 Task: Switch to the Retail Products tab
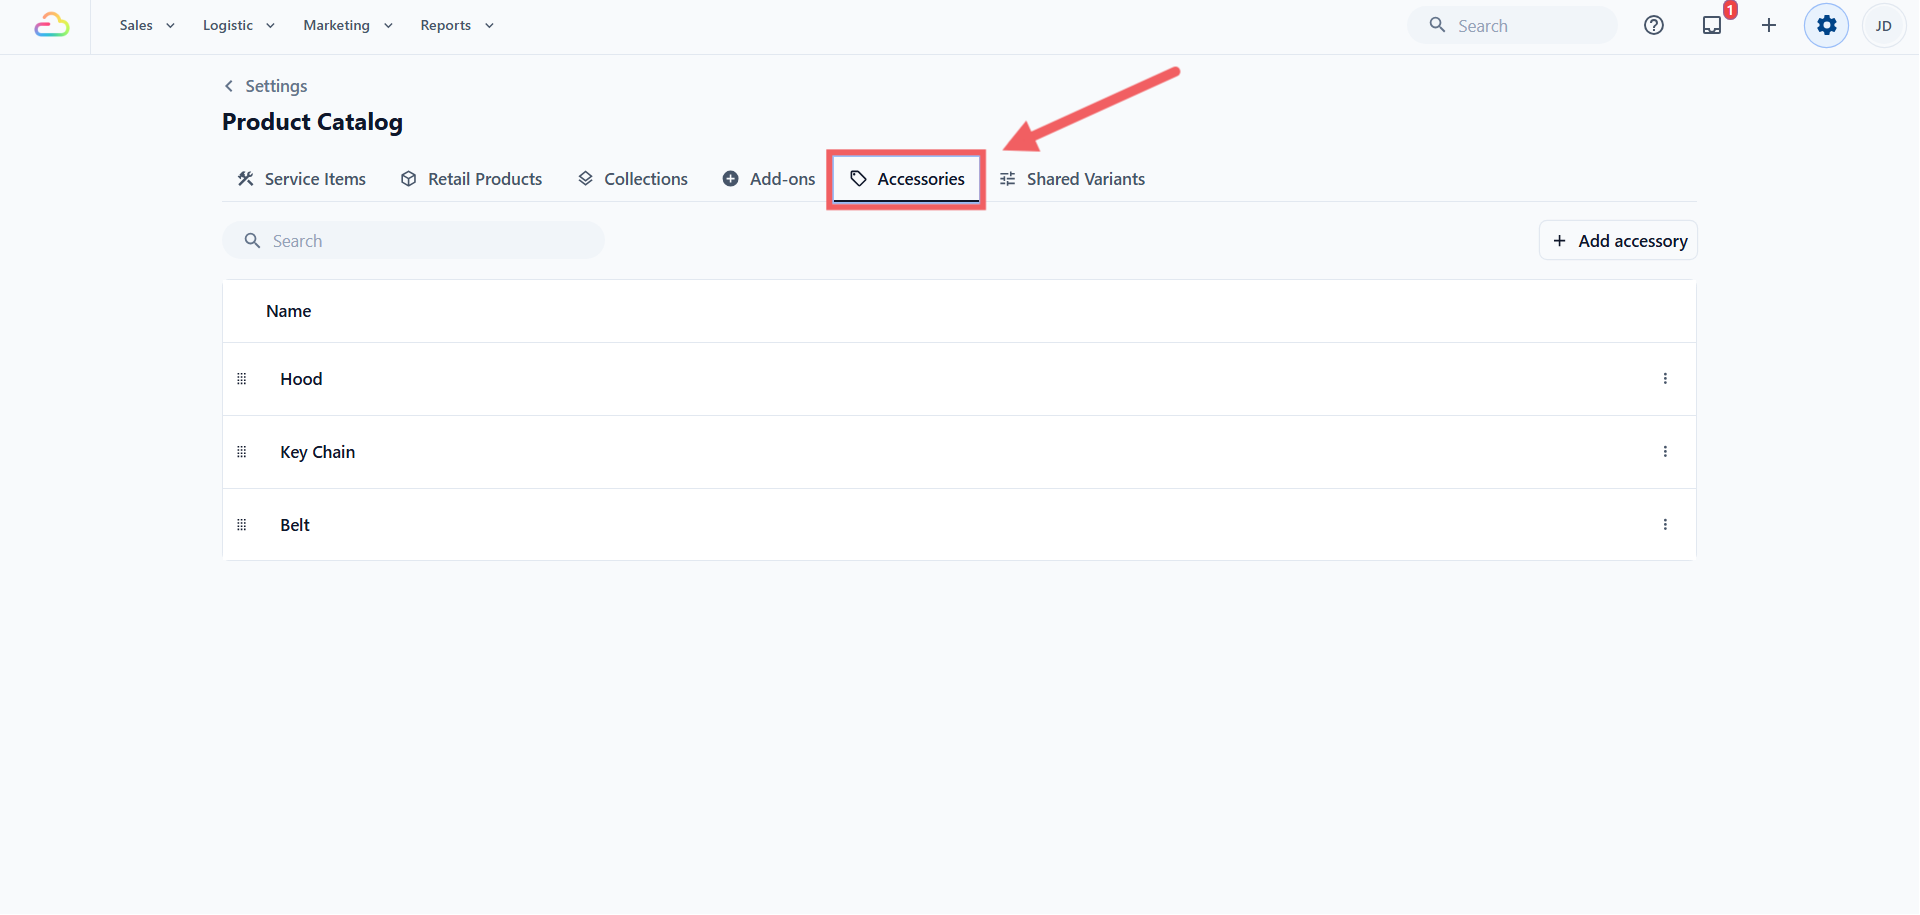471,179
